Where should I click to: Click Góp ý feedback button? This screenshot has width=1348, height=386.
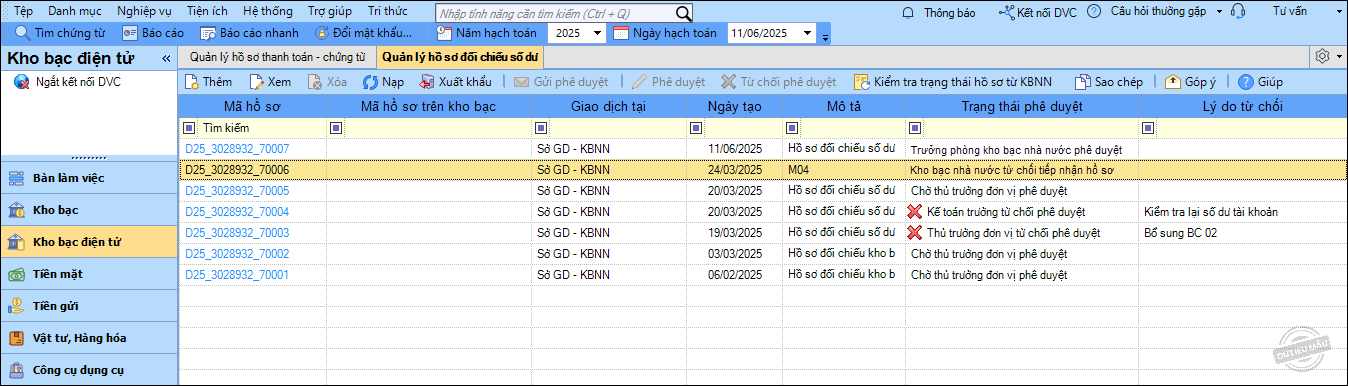(1191, 82)
